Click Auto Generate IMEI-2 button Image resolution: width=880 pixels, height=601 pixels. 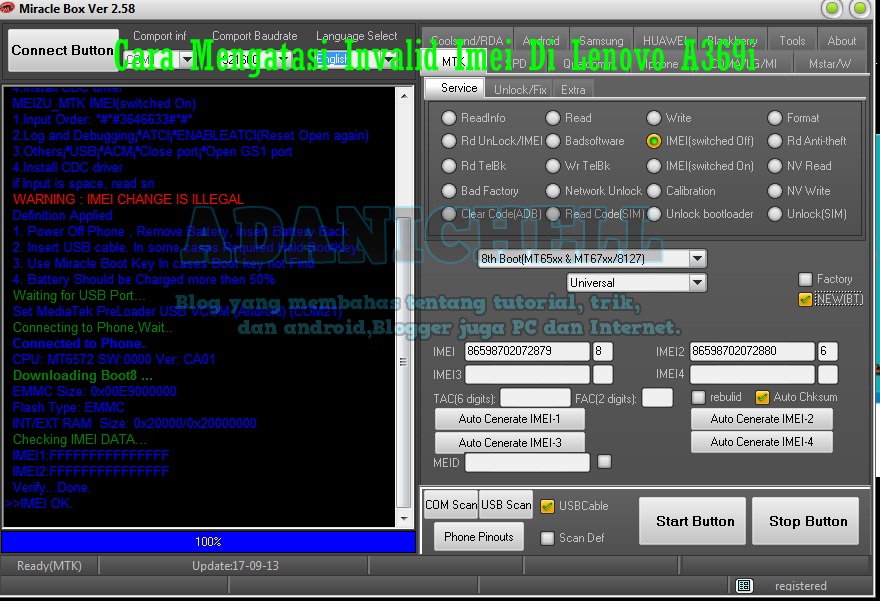762,419
